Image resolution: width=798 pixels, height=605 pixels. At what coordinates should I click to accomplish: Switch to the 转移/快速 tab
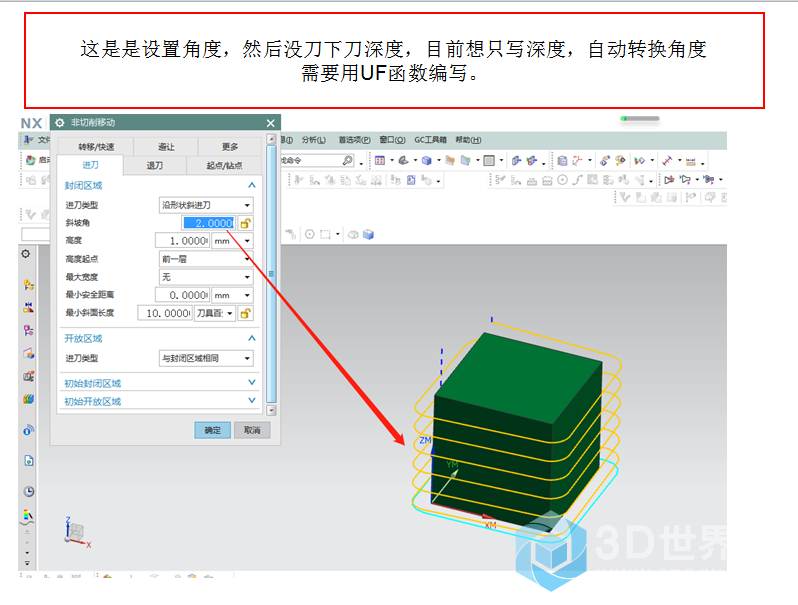point(96,147)
